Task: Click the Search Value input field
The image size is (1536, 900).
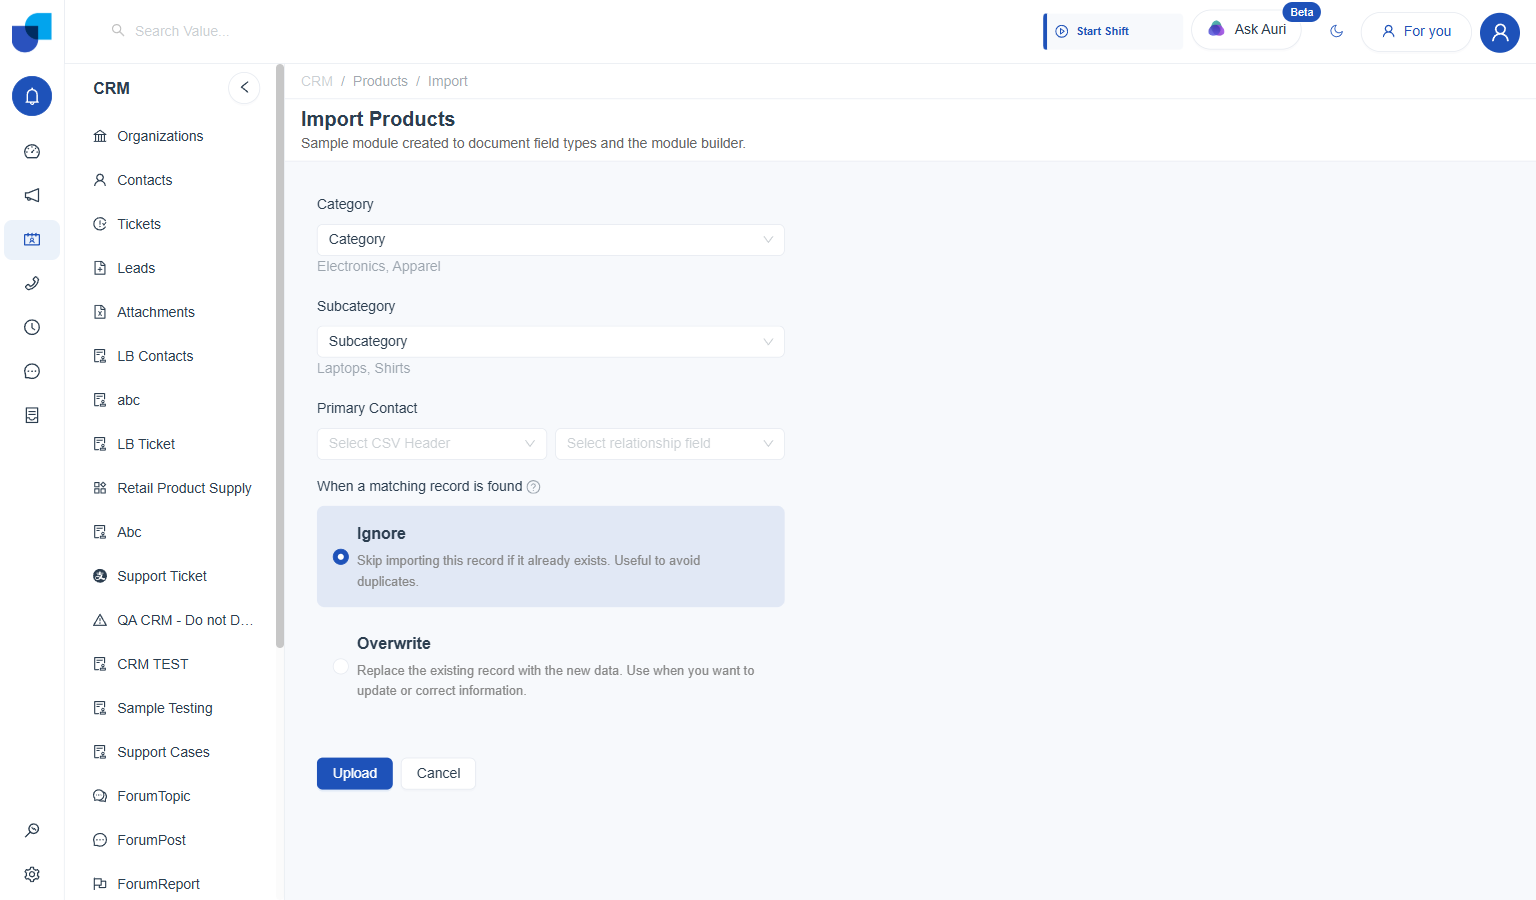Action: click(x=181, y=31)
